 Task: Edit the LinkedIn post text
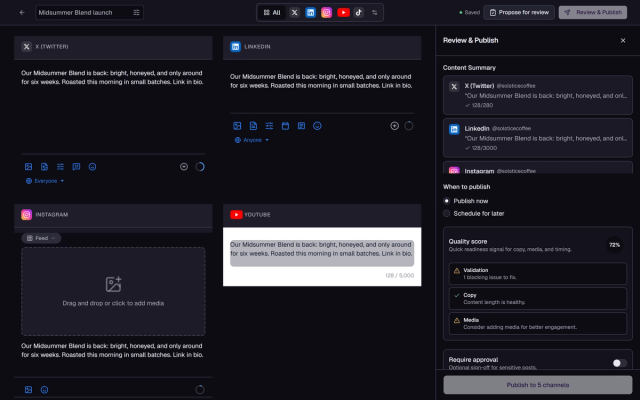[x=322, y=81]
